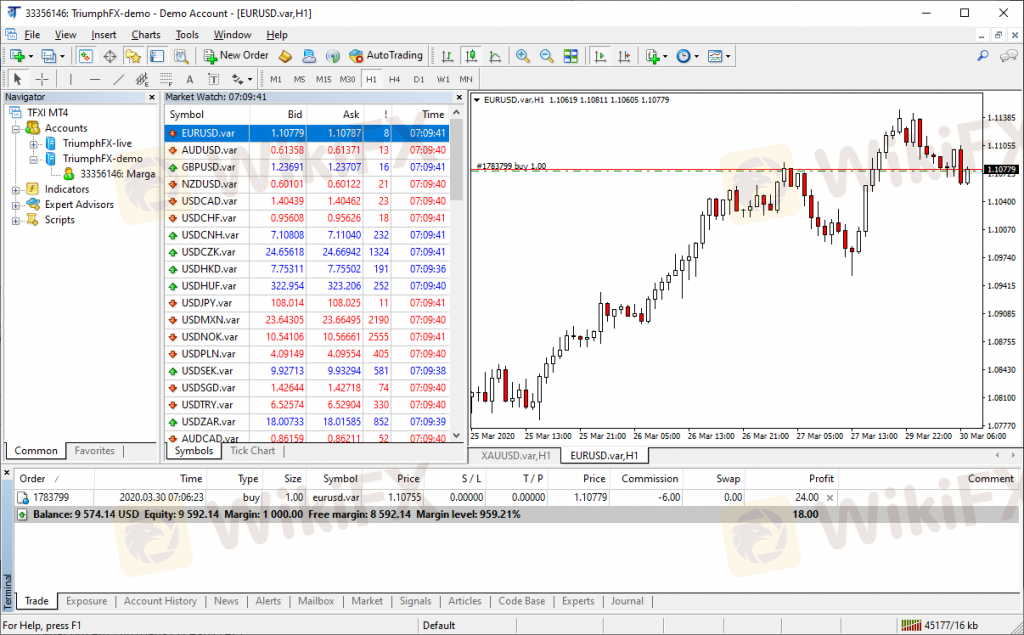This screenshot has width=1024, height=635.
Task: Open the Charts menu
Action: 145,35
